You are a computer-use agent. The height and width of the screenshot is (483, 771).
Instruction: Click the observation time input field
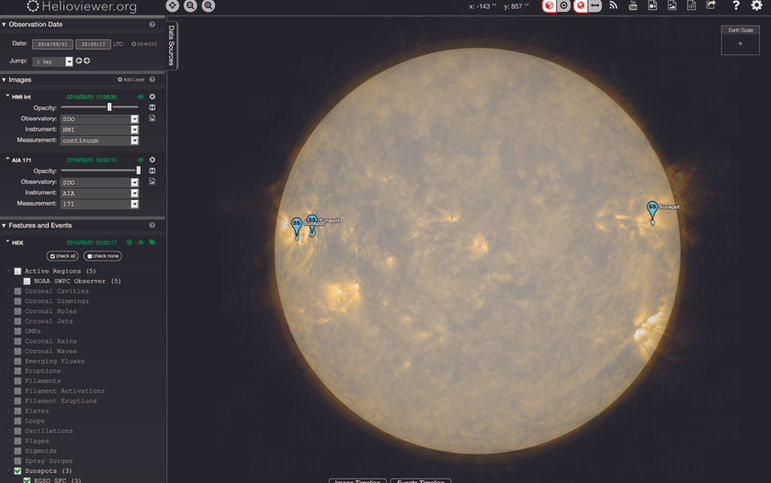[93, 44]
